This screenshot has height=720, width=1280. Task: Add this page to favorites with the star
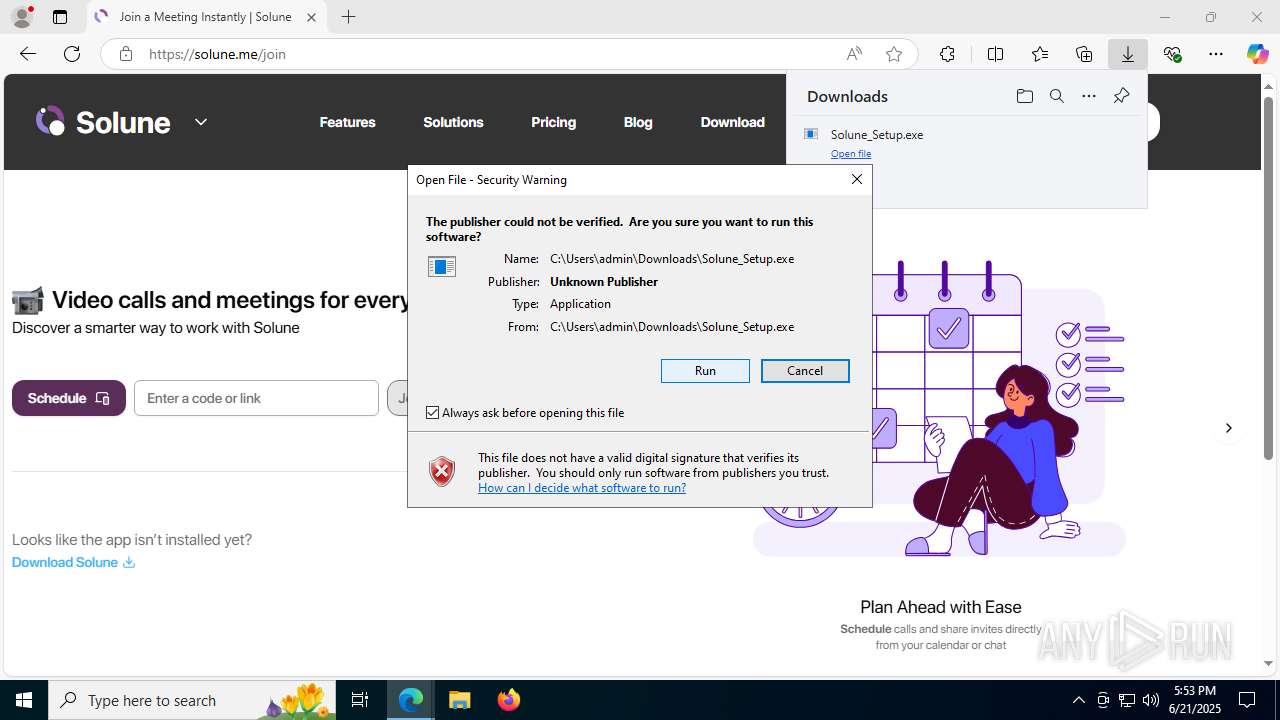pos(894,54)
